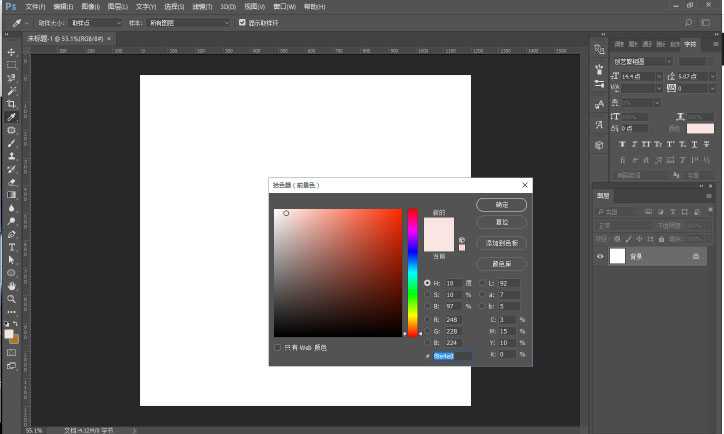The height and width of the screenshot is (434, 724).
Task: Select the Move tool
Action: (x=11, y=52)
